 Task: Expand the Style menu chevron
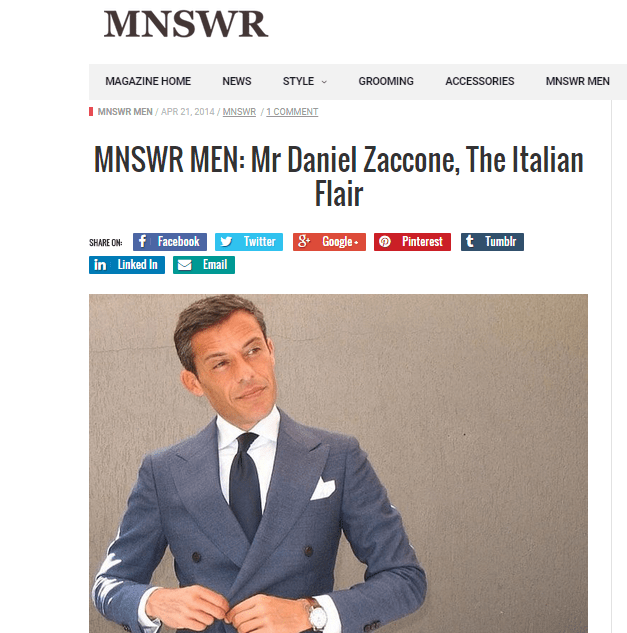[x=324, y=82]
